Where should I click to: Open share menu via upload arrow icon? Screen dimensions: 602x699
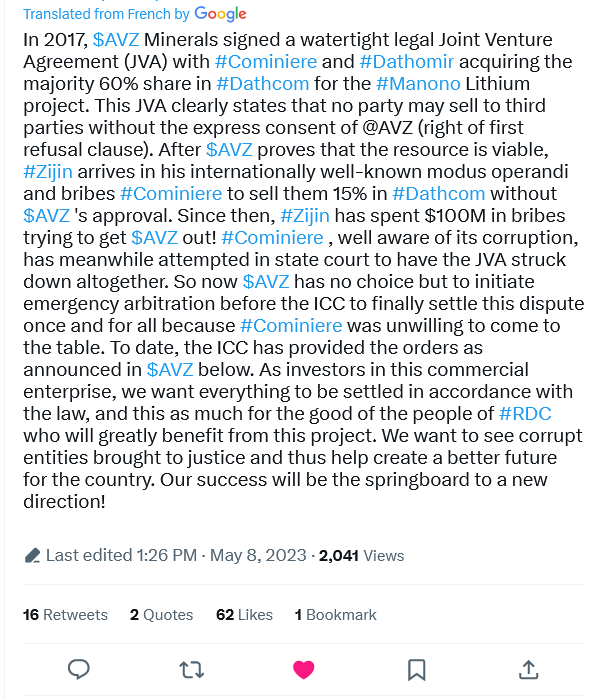(x=529, y=669)
